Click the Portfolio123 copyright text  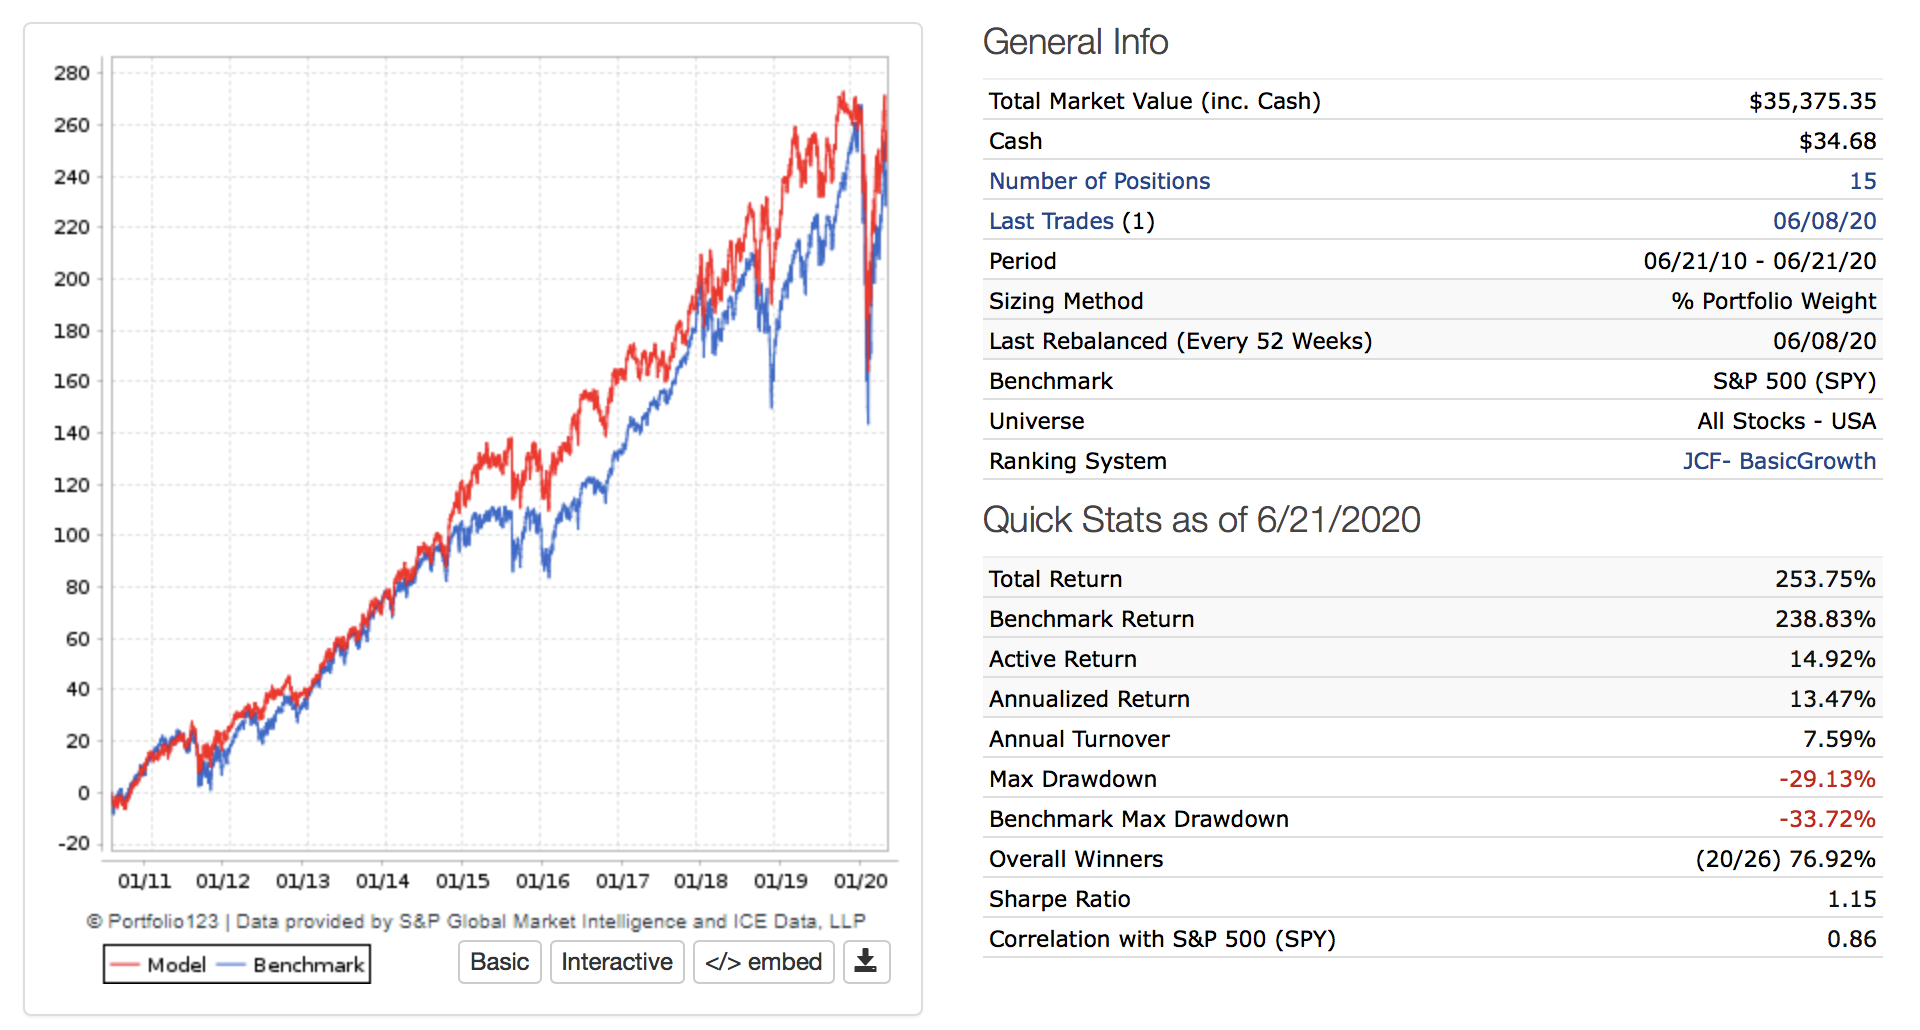tap(476, 921)
